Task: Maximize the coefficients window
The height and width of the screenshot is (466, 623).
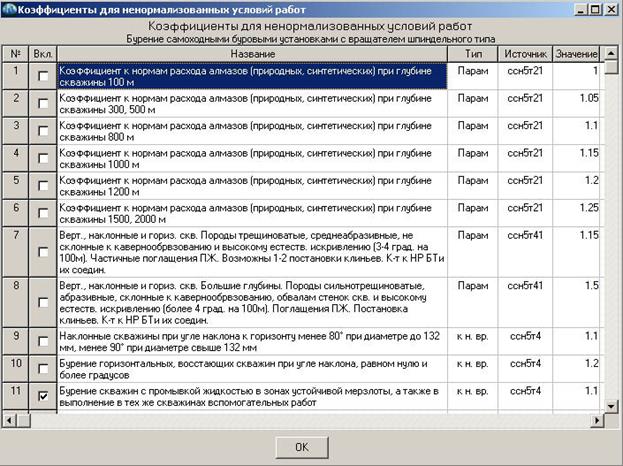Action: (594, 9)
